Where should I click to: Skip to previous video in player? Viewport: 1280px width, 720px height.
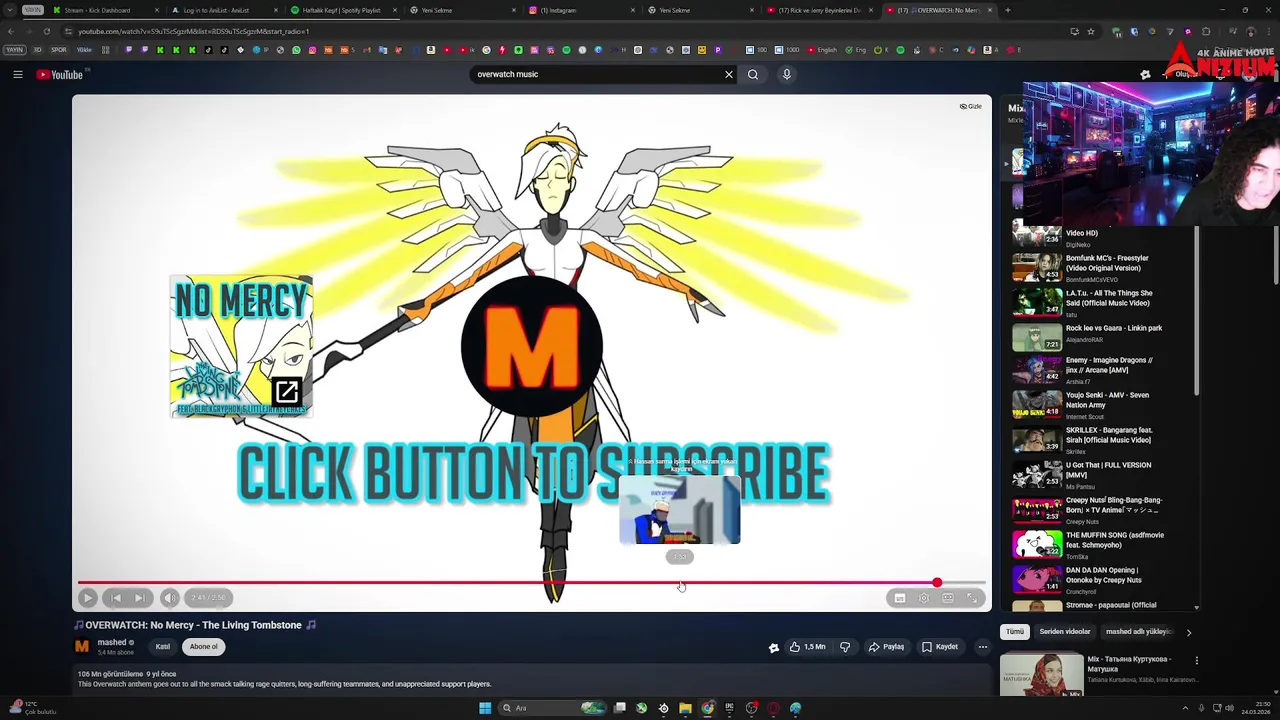click(116, 598)
